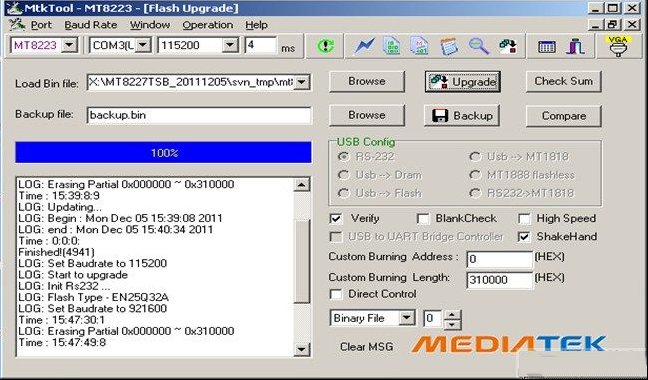648x380 pixels.
Task: Toggle the USB to UART Bridge Controller checkbox
Action: pos(336,237)
